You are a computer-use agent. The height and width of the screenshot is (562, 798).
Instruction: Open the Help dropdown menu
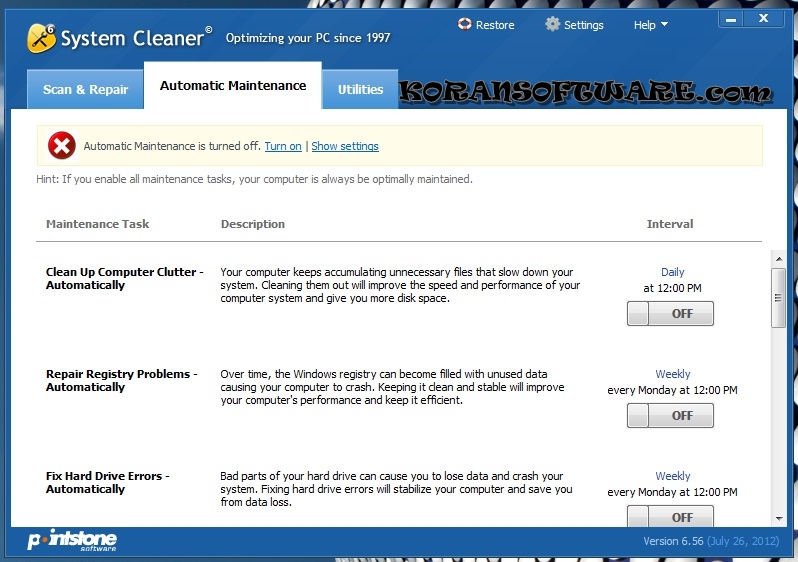[650, 25]
